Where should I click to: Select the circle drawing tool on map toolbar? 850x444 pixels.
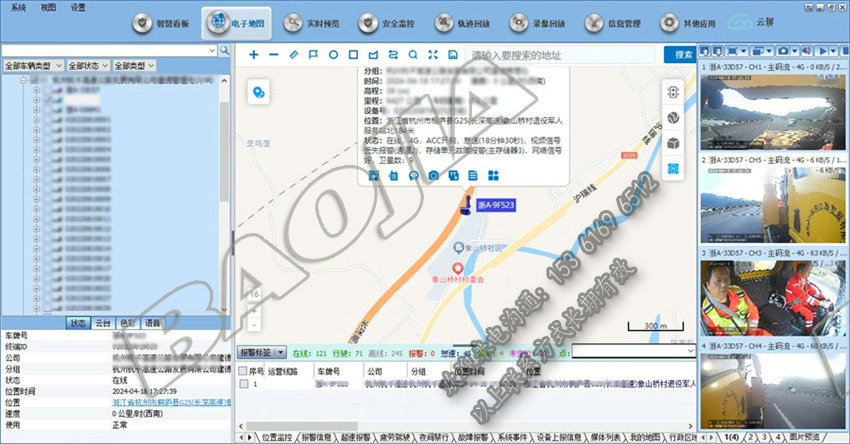point(333,54)
